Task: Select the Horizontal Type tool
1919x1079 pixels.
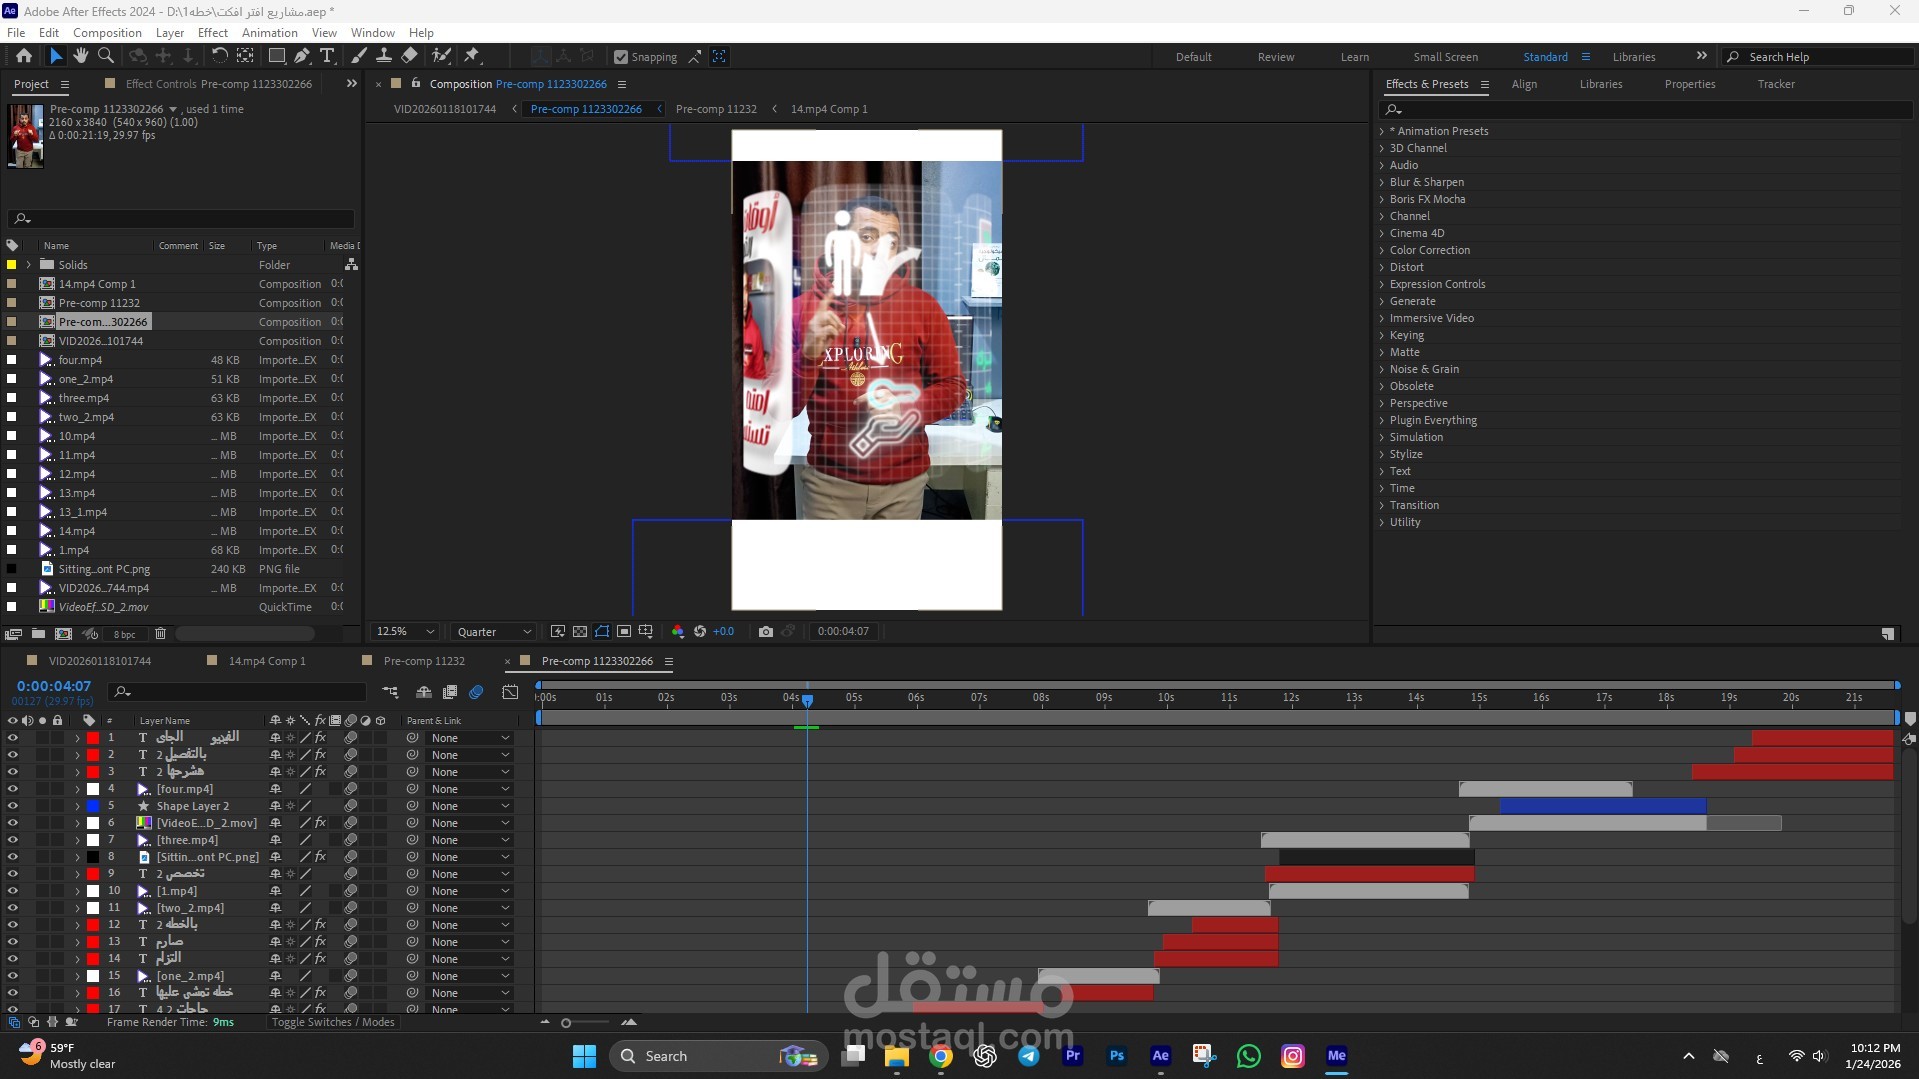Action: 327,56
